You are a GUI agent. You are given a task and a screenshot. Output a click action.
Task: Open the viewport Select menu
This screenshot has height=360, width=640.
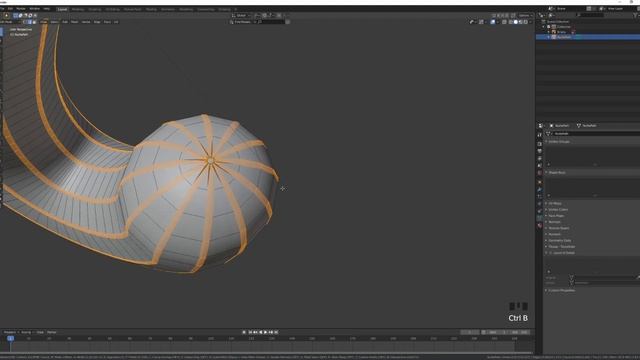point(54,22)
